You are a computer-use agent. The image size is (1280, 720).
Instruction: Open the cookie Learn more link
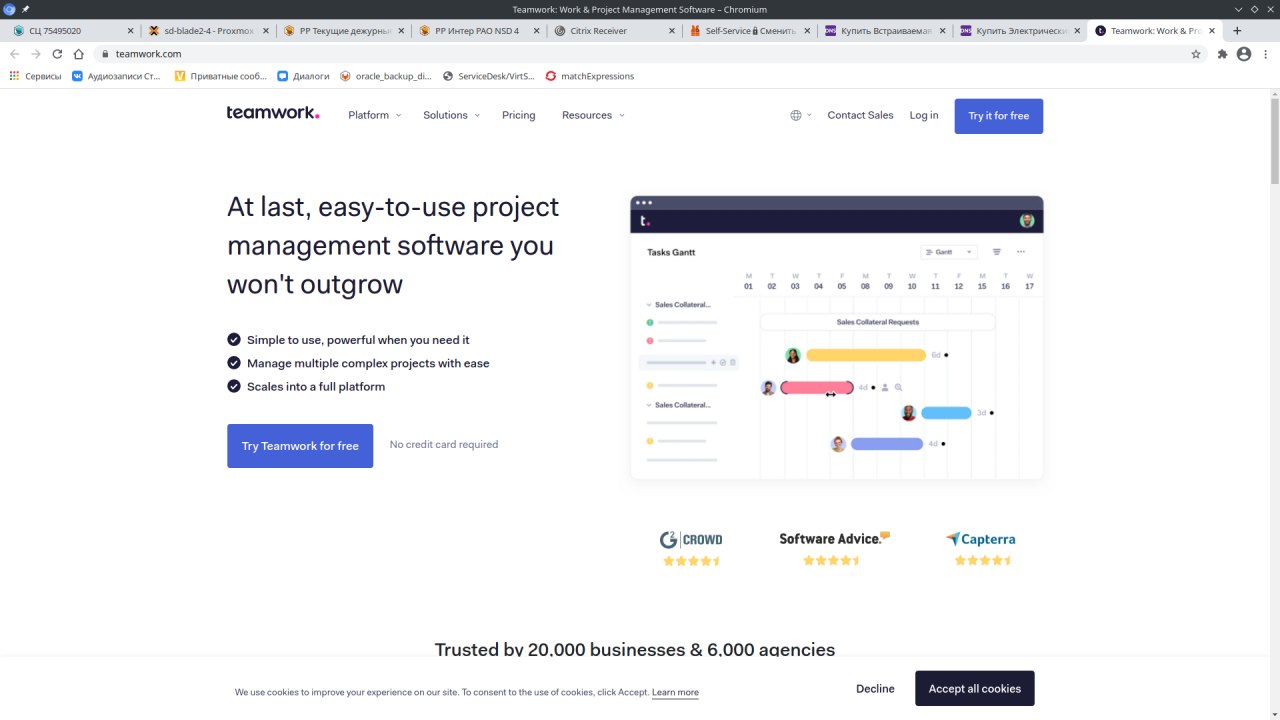[x=675, y=692]
